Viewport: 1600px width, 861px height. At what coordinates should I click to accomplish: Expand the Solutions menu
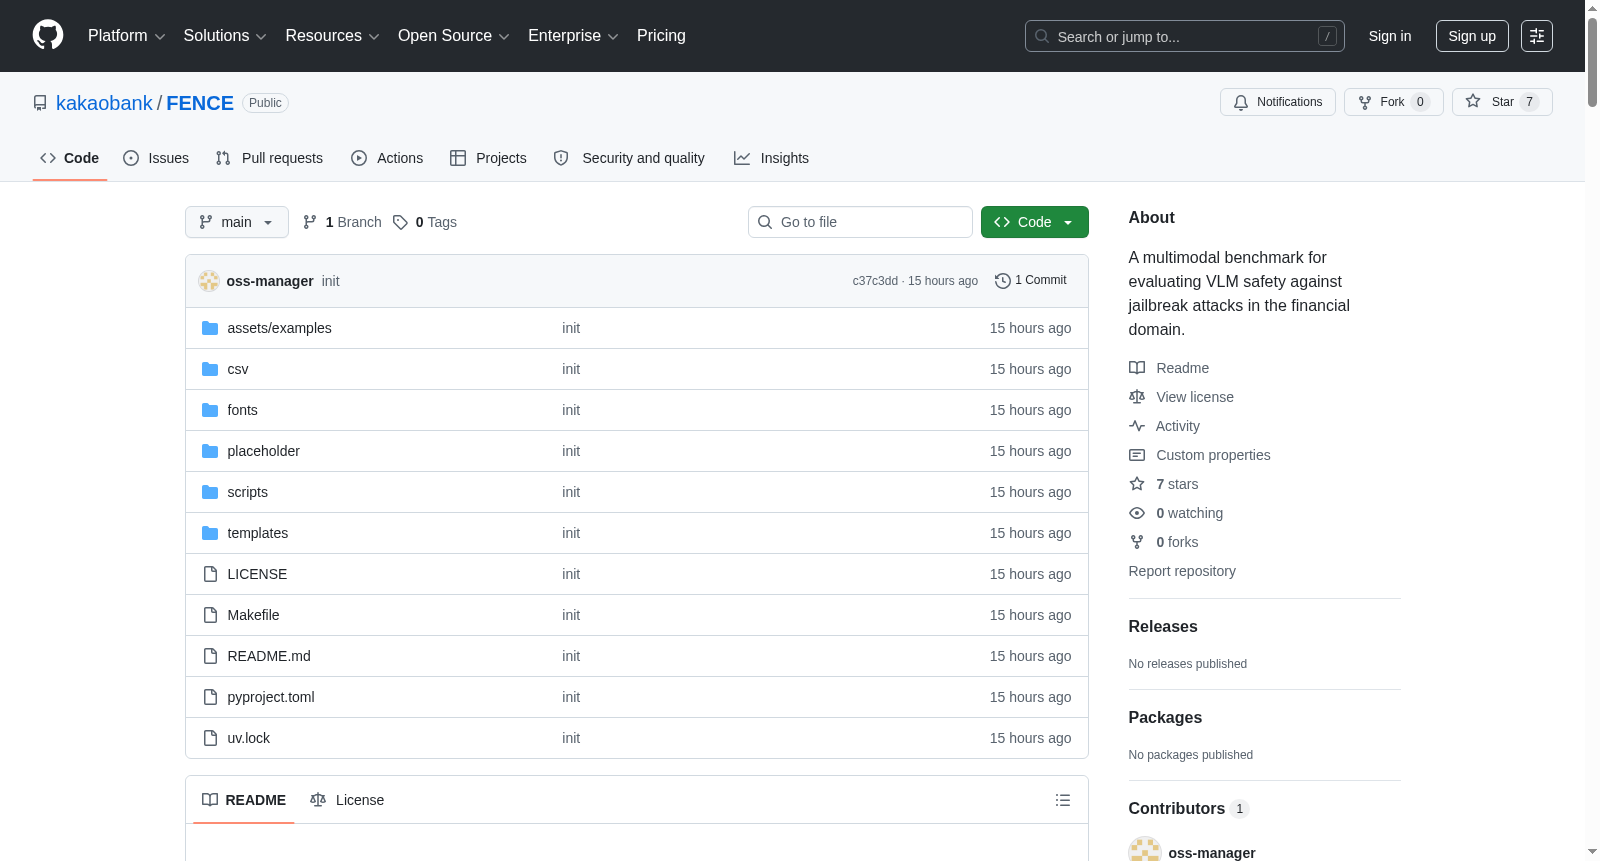tap(225, 36)
